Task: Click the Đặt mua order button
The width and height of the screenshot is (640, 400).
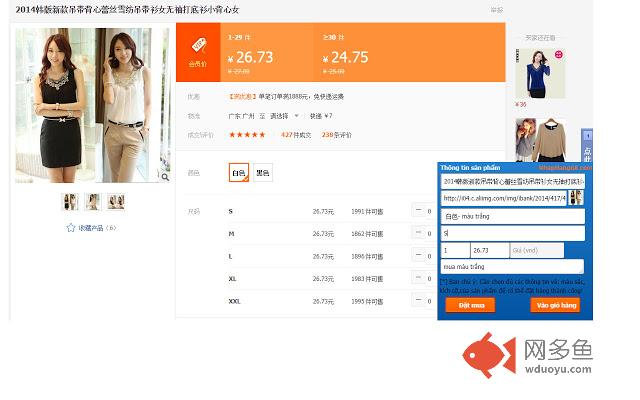Action: (x=469, y=304)
